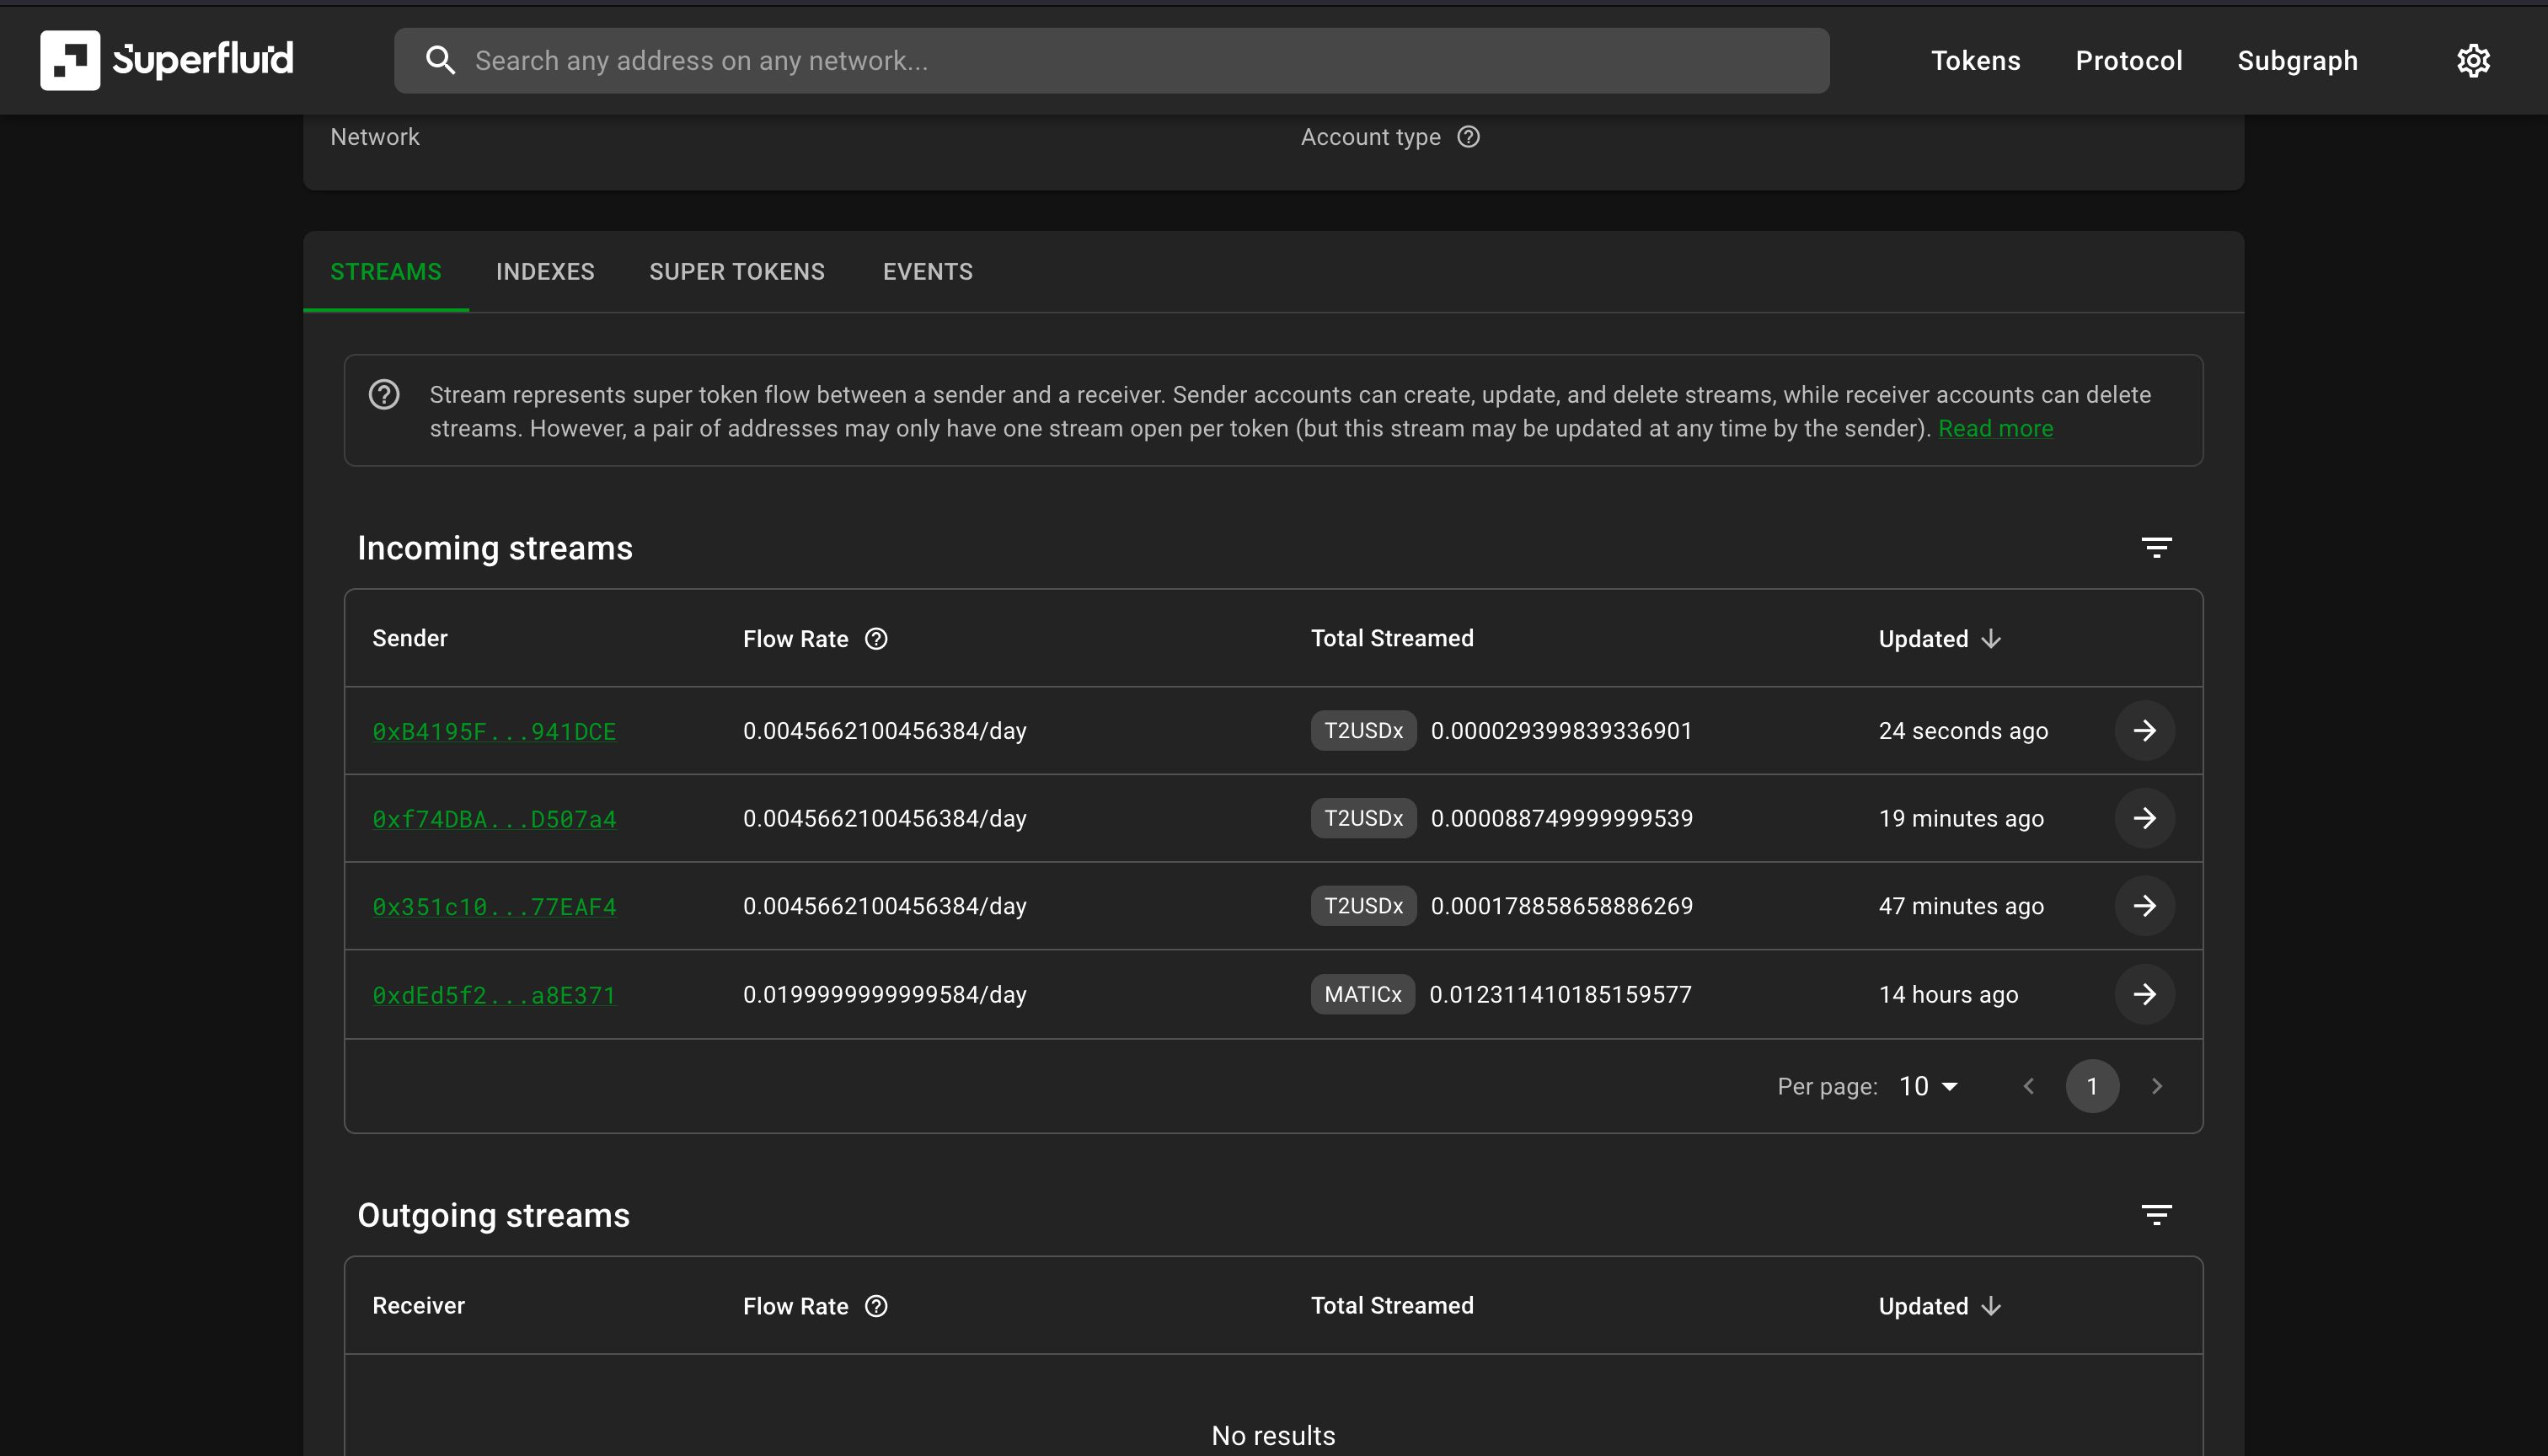Sort Incoming streams by Updated arrow

(x=1991, y=639)
